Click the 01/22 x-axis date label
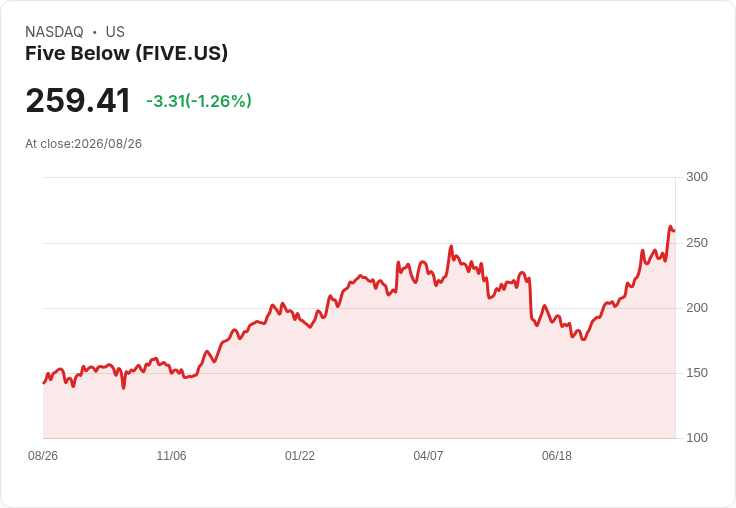 point(300,456)
